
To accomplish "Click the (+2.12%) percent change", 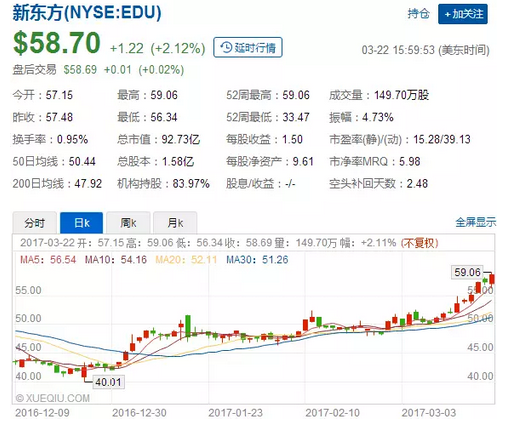I will pos(178,48).
